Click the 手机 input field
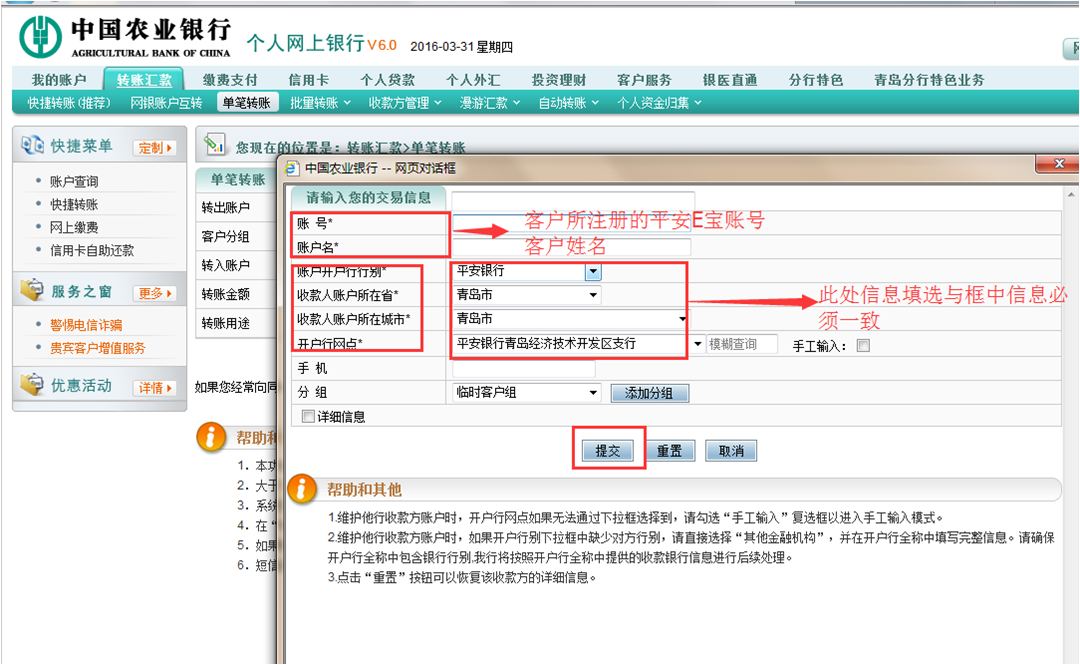 (x=523, y=369)
